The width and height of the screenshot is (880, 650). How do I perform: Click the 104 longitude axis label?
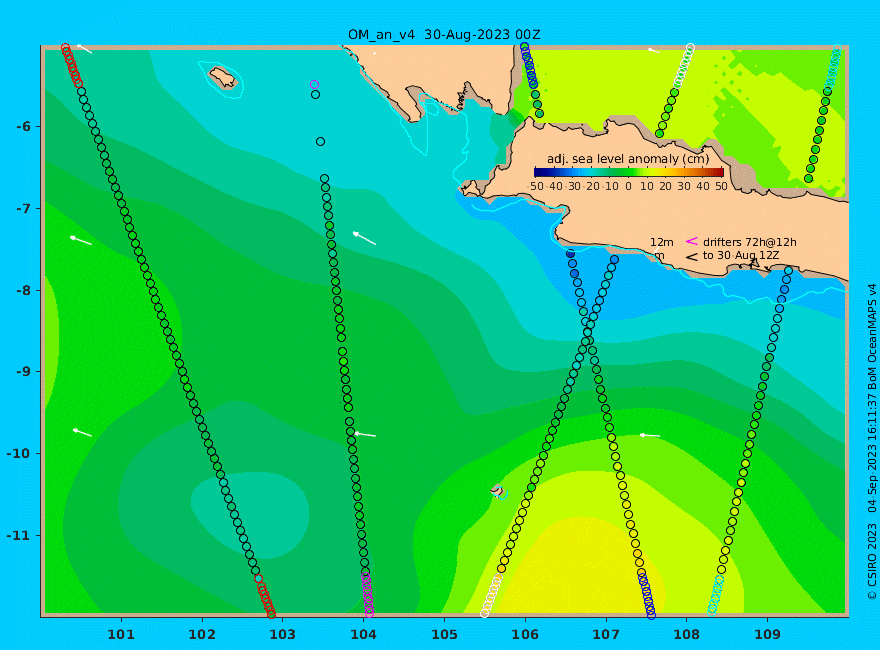tap(364, 635)
